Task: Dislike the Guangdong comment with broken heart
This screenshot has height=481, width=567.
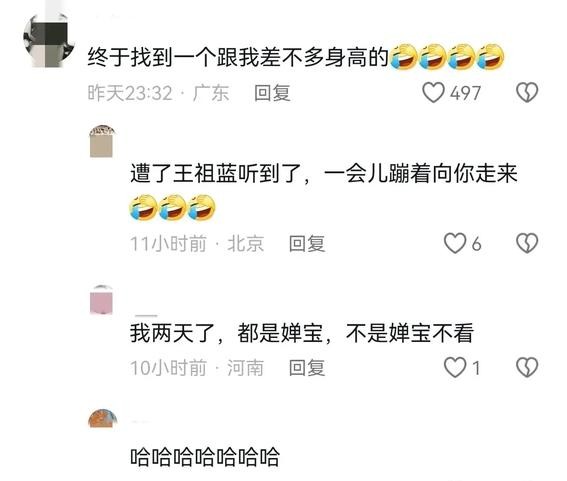Action: 527,93
